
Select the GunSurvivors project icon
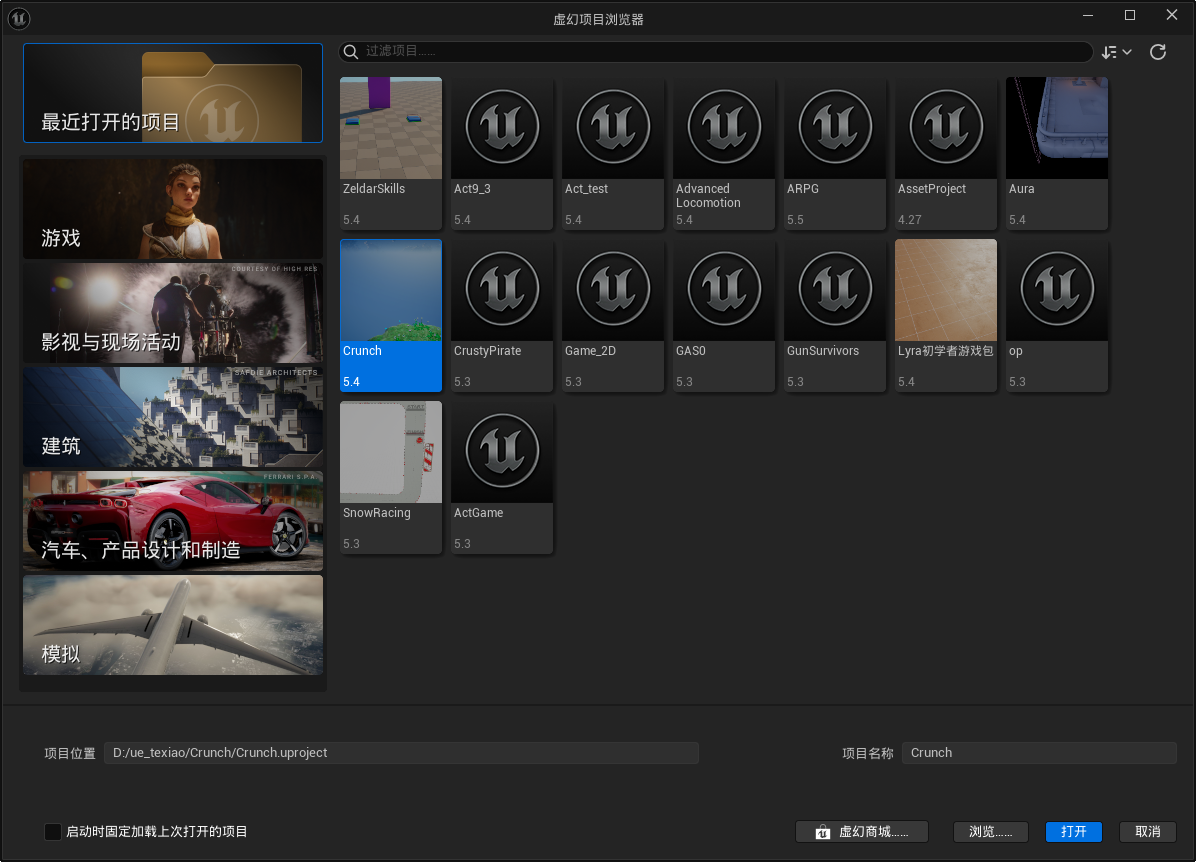click(x=834, y=290)
